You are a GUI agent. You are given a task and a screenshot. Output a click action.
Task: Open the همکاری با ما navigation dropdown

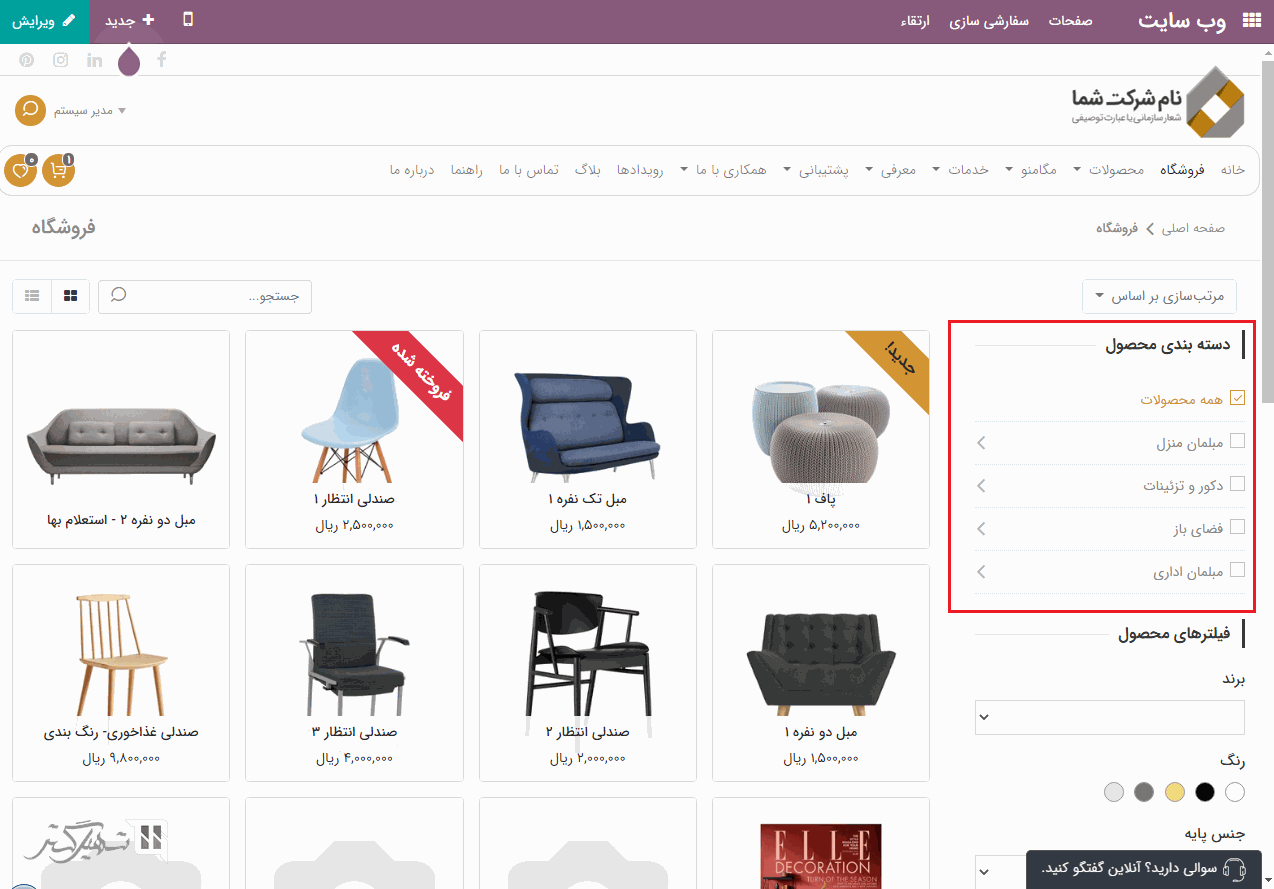tap(723, 170)
